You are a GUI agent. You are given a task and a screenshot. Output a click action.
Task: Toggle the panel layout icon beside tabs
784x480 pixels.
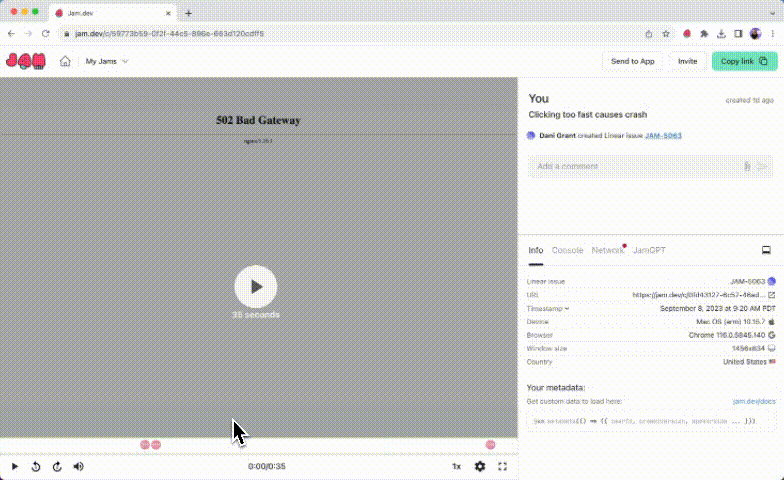pyautogui.click(x=766, y=250)
